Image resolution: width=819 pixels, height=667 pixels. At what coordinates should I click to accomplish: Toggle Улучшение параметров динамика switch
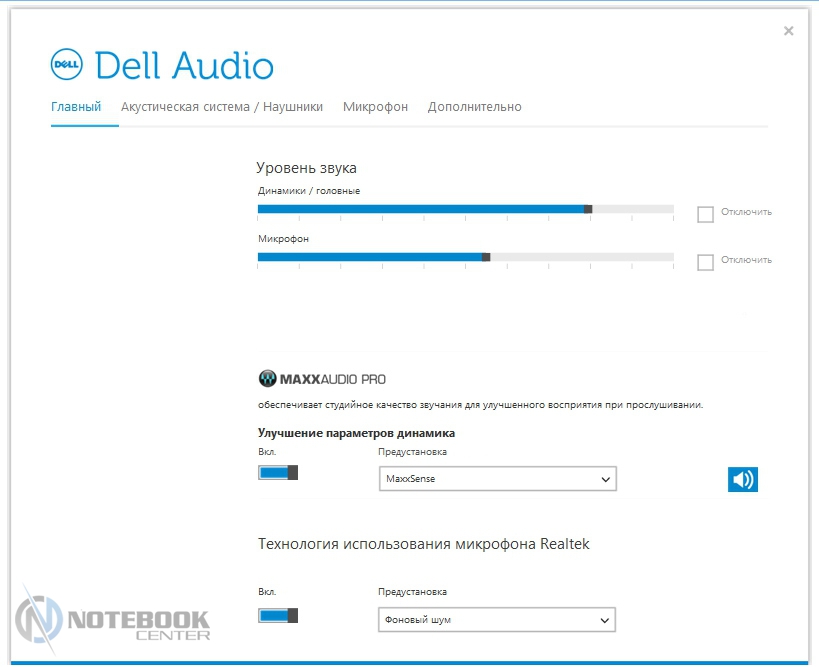pos(278,473)
